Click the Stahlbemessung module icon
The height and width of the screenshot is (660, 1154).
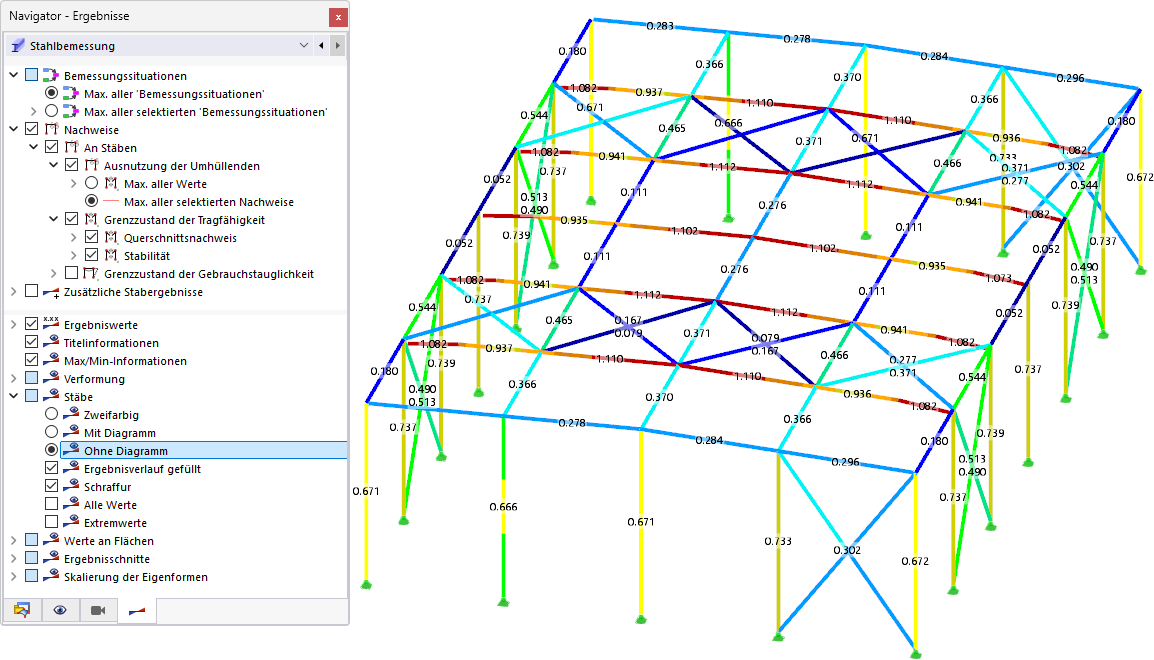(16, 45)
